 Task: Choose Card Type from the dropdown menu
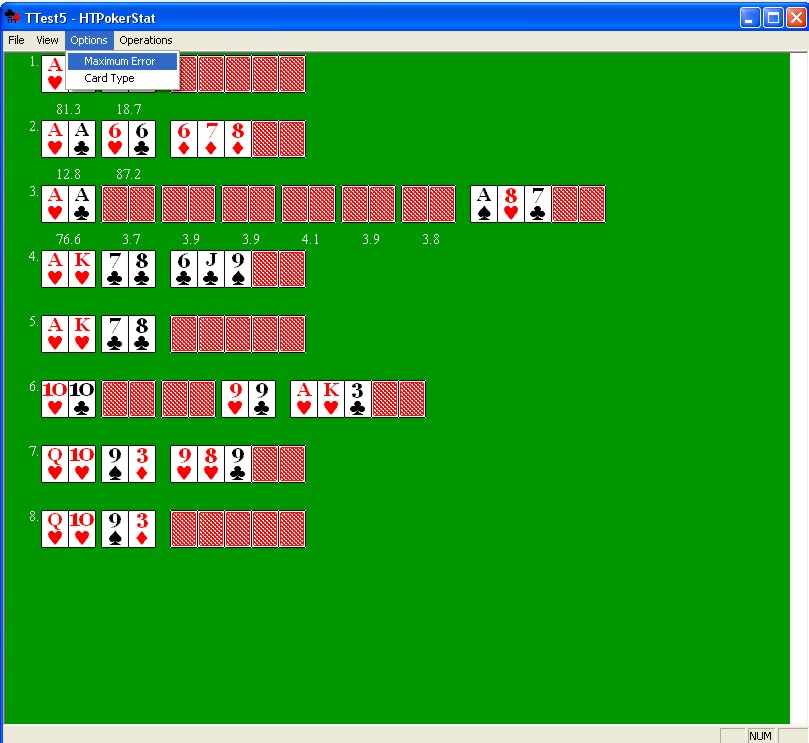(x=109, y=78)
